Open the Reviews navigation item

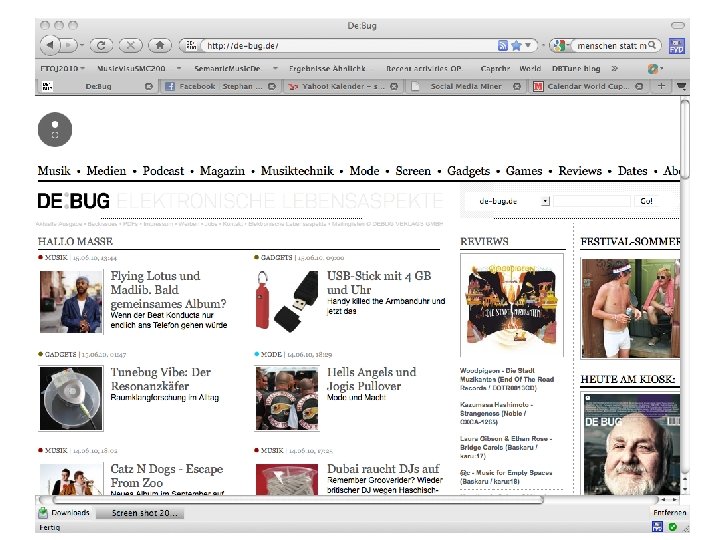[x=580, y=171]
